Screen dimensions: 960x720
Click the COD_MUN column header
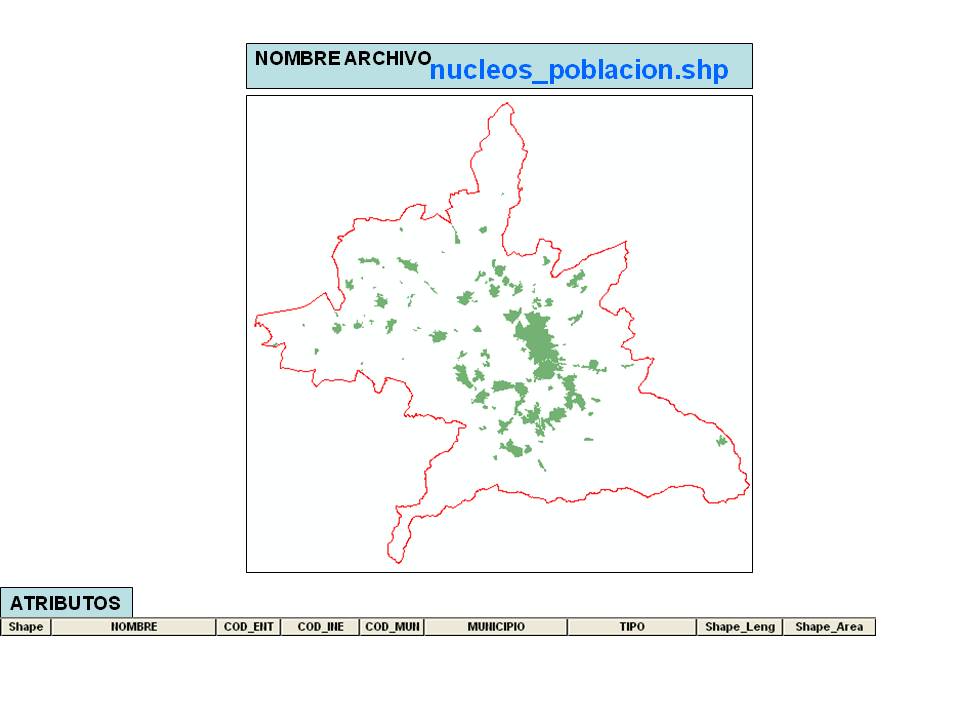point(392,627)
